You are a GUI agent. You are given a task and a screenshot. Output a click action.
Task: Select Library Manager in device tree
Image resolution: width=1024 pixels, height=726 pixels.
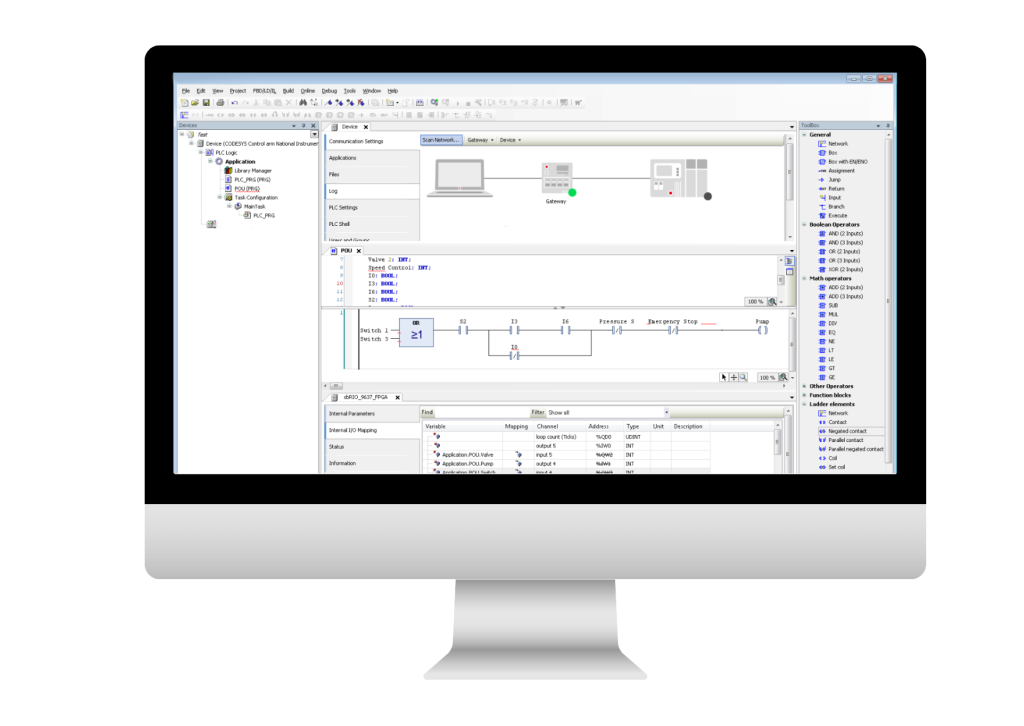248,170
